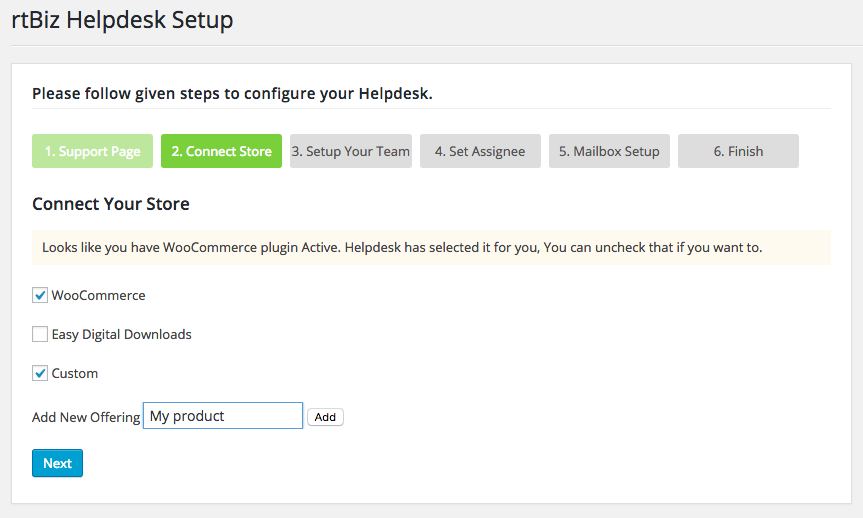This screenshot has width=863, height=518.
Task: Click the Connect Your Store heading
Action: pos(111,204)
